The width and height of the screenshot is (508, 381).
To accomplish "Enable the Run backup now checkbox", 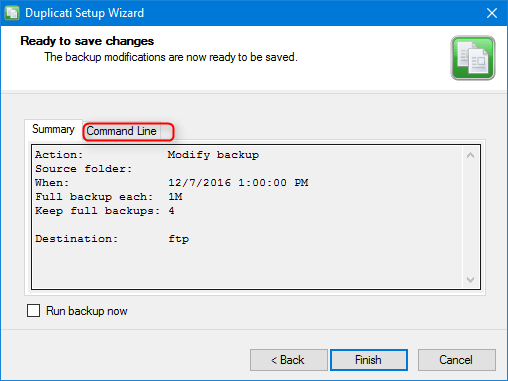I will [x=33, y=311].
